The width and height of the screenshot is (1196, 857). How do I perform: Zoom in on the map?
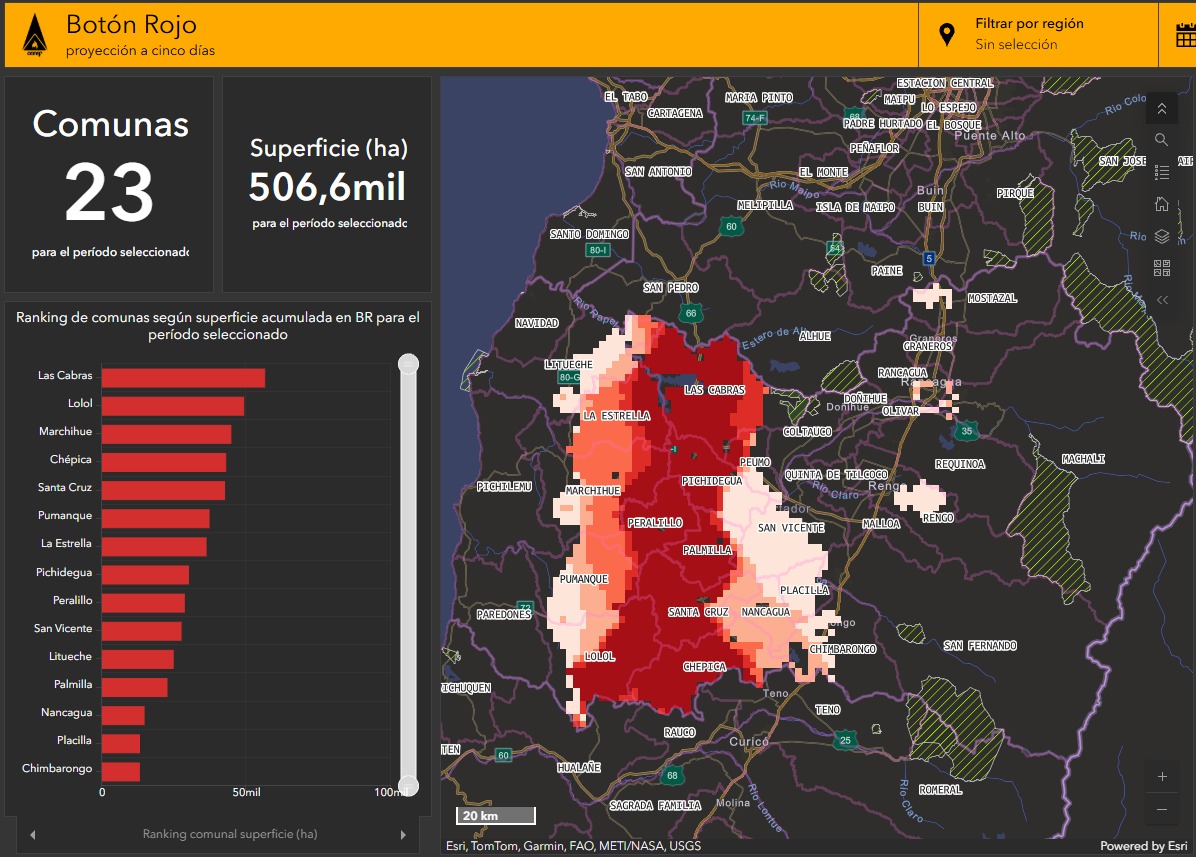[x=1161, y=776]
